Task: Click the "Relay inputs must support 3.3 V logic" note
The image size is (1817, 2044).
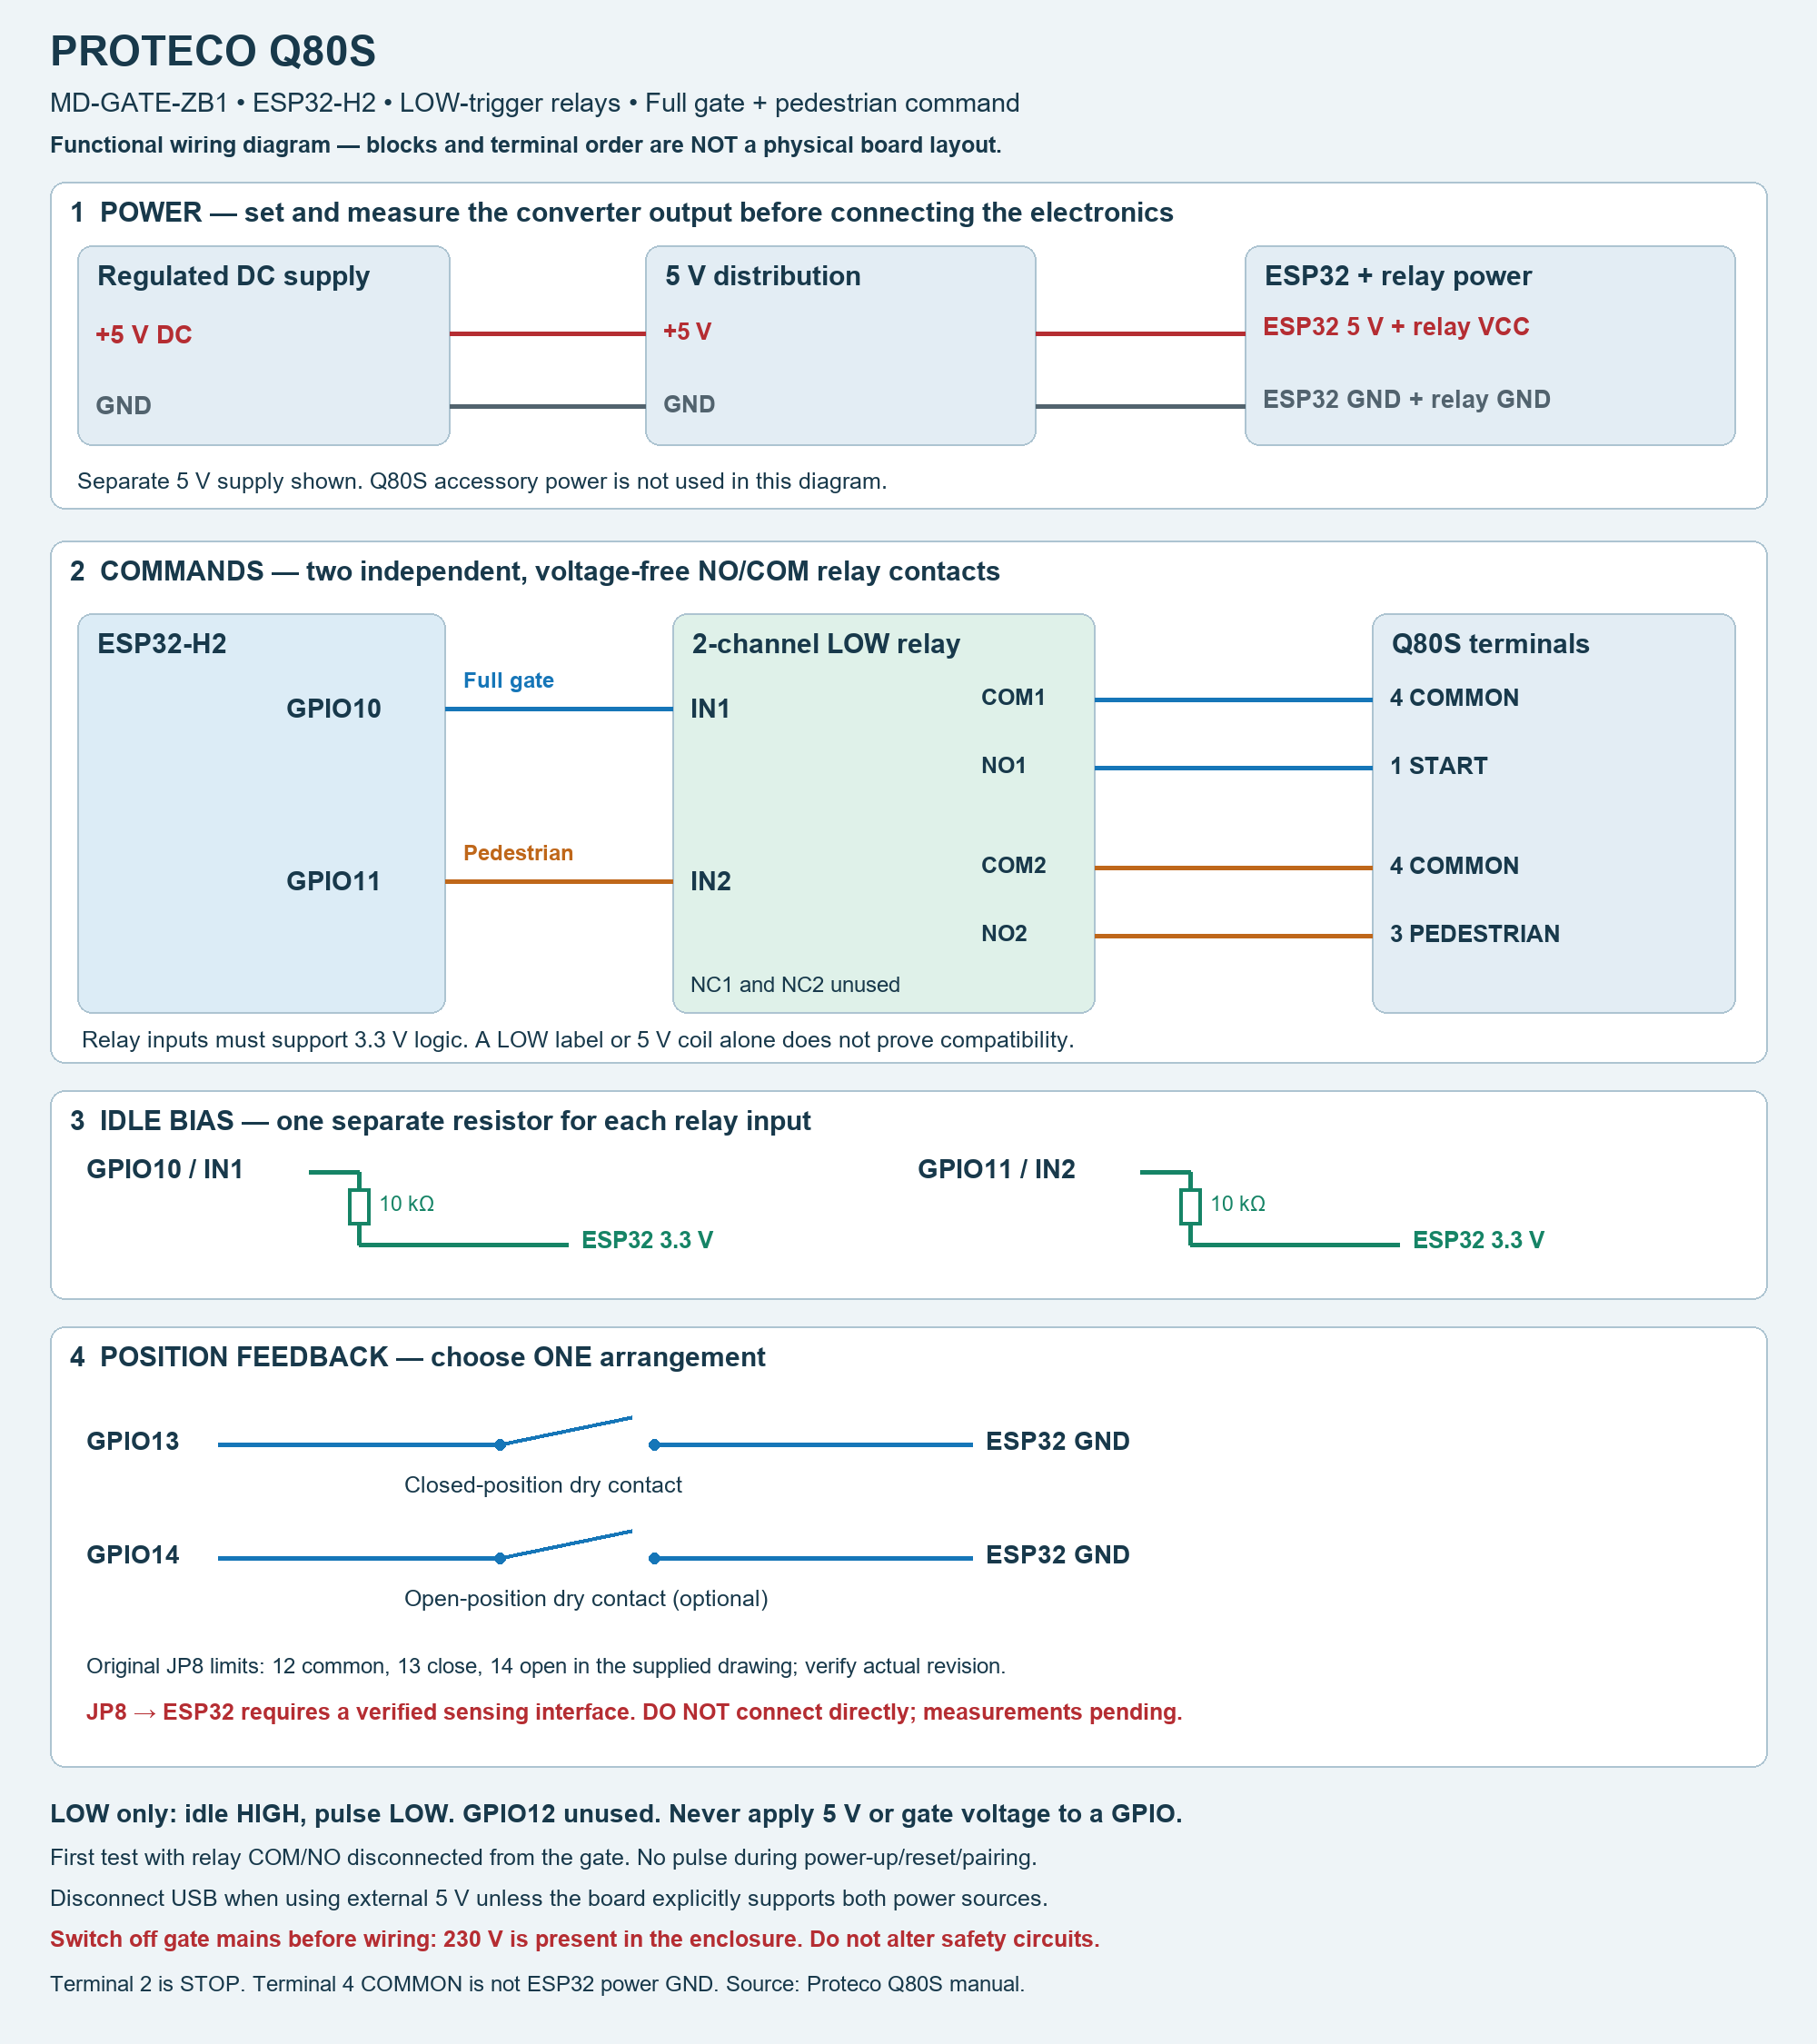Action: click(578, 1040)
